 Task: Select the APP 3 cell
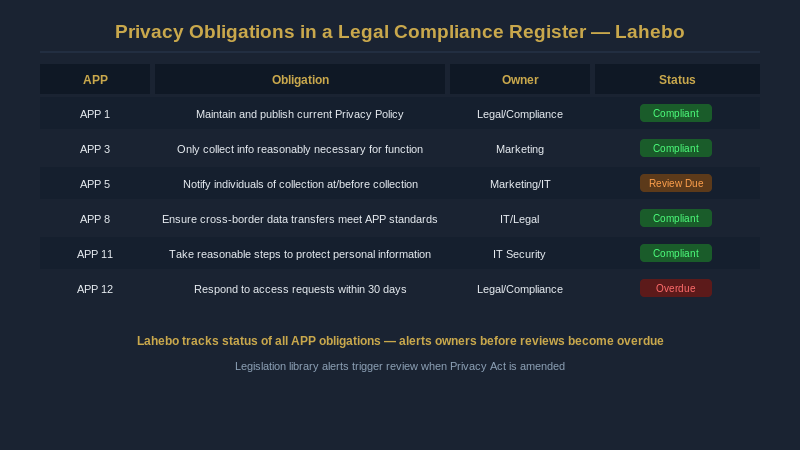tap(95, 149)
